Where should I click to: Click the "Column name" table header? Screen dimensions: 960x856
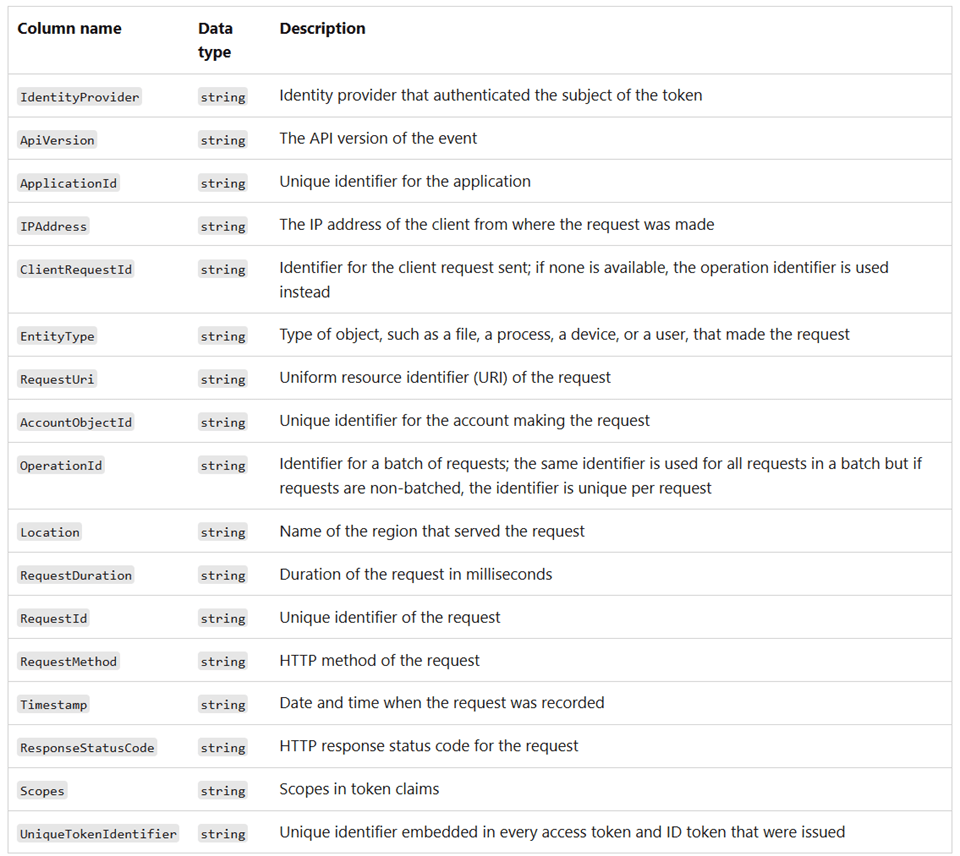69,29
